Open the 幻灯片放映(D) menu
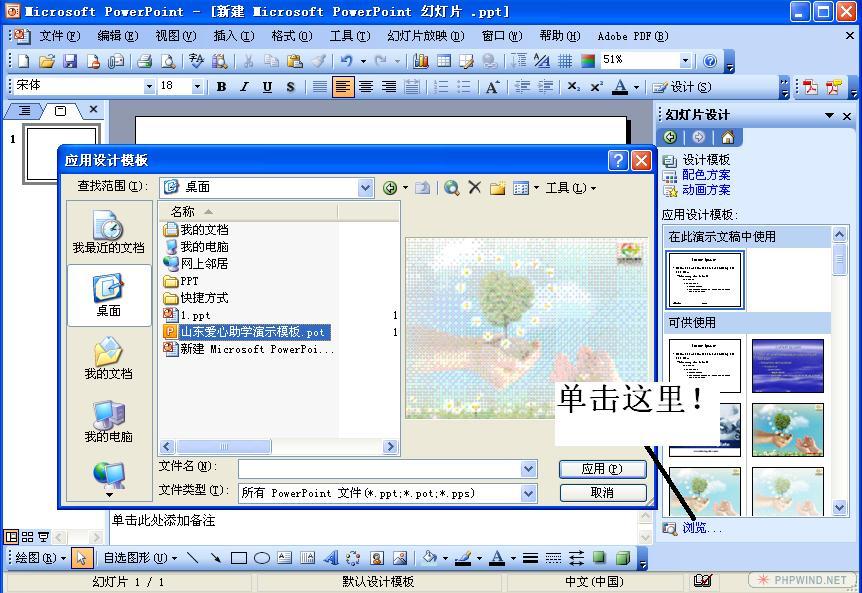Viewport: 862px width, 593px height. click(426, 36)
